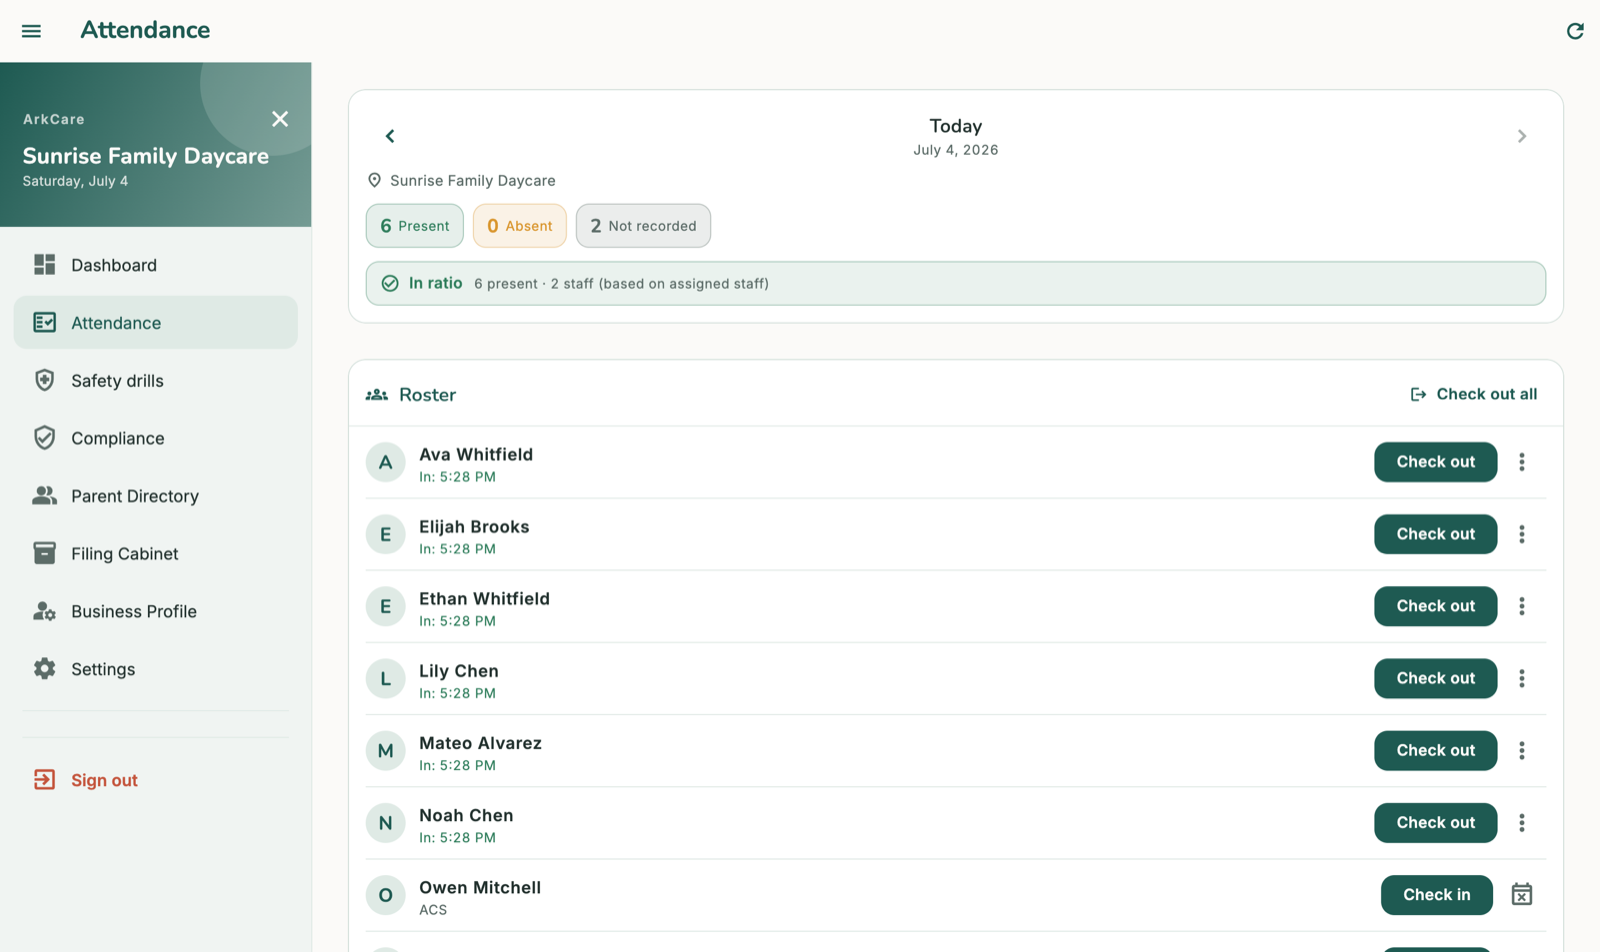The width and height of the screenshot is (1600, 952).
Task: Click the Lily Chen name
Action: point(459,671)
